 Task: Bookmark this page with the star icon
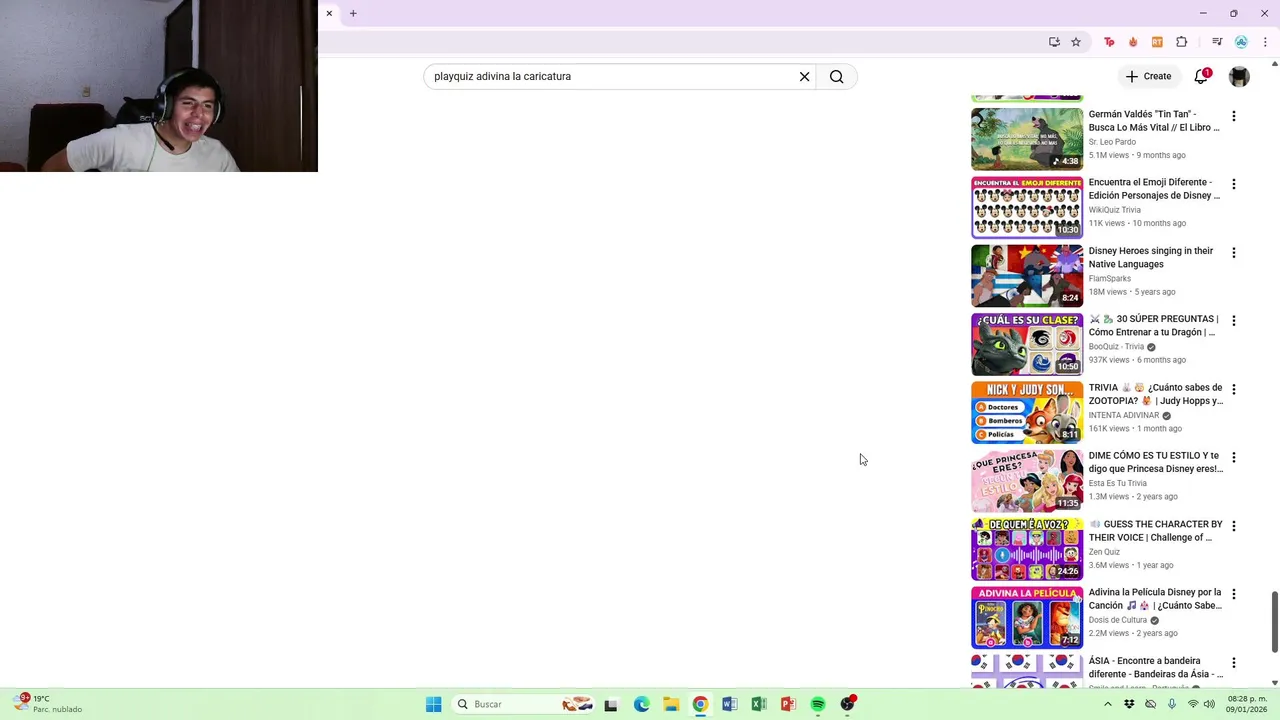click(x=1076, y=42)
